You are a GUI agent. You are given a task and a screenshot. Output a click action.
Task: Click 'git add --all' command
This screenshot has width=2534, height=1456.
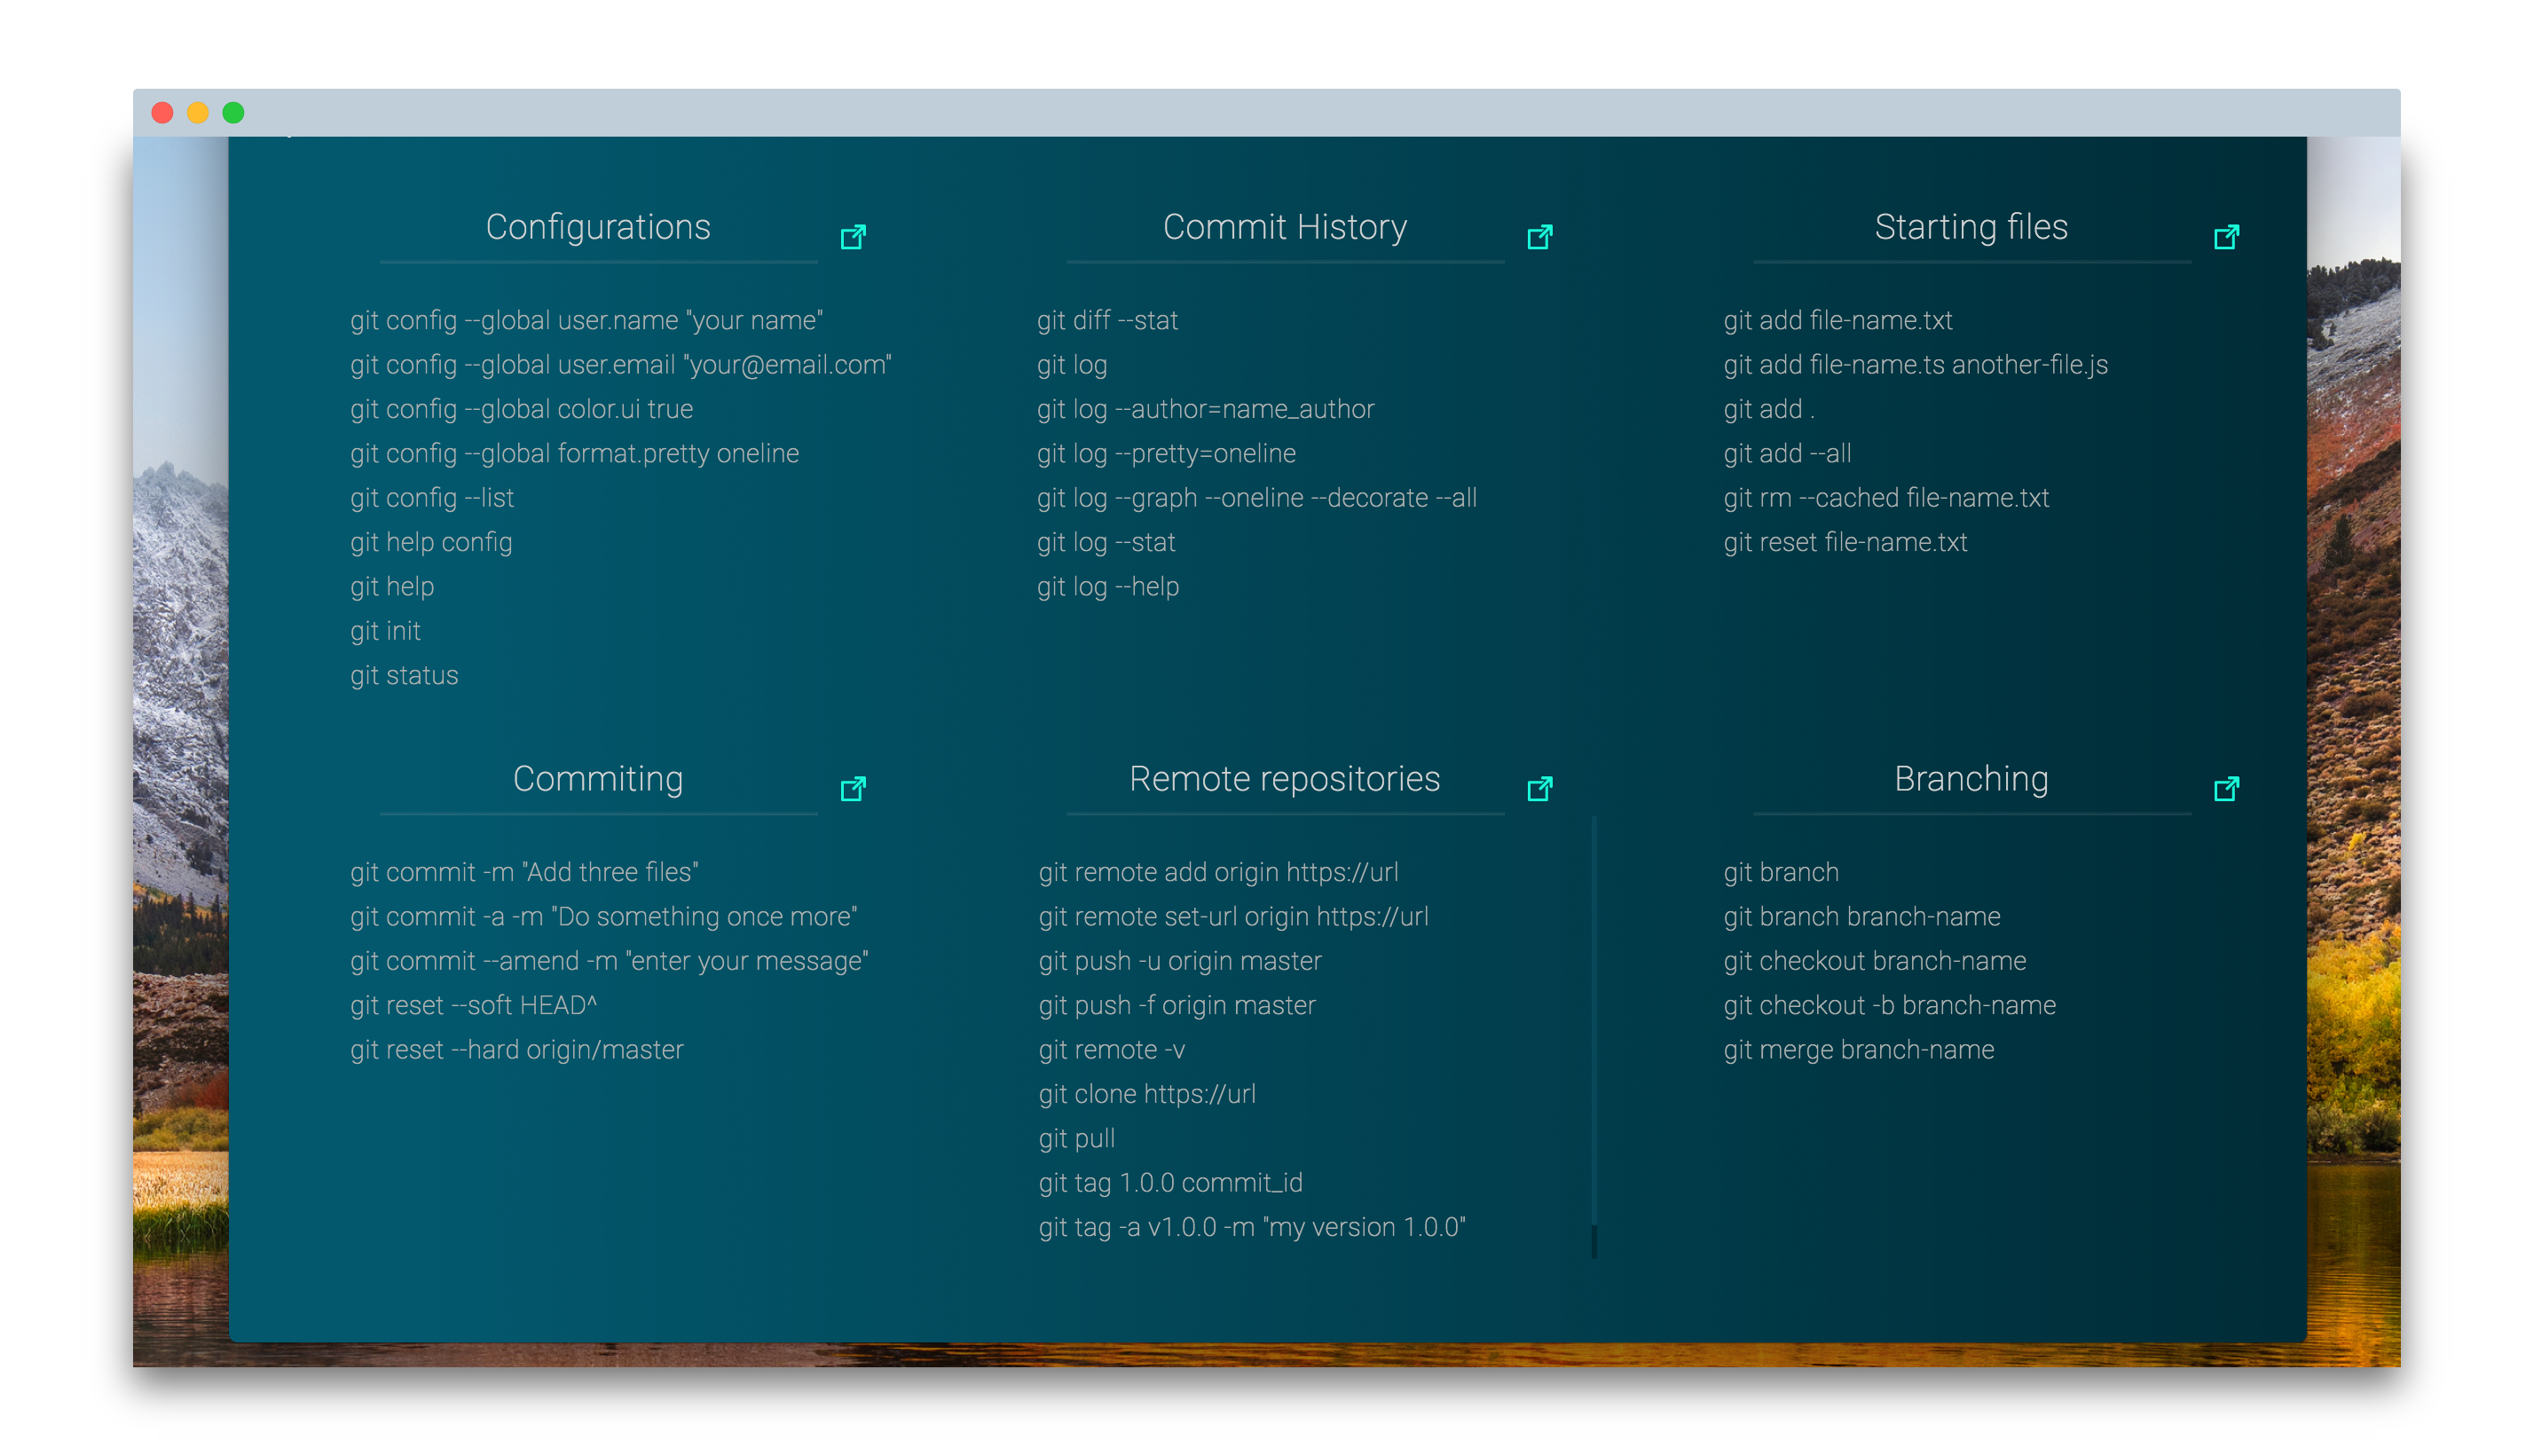pyautogui.click(x=1787, y=453)
